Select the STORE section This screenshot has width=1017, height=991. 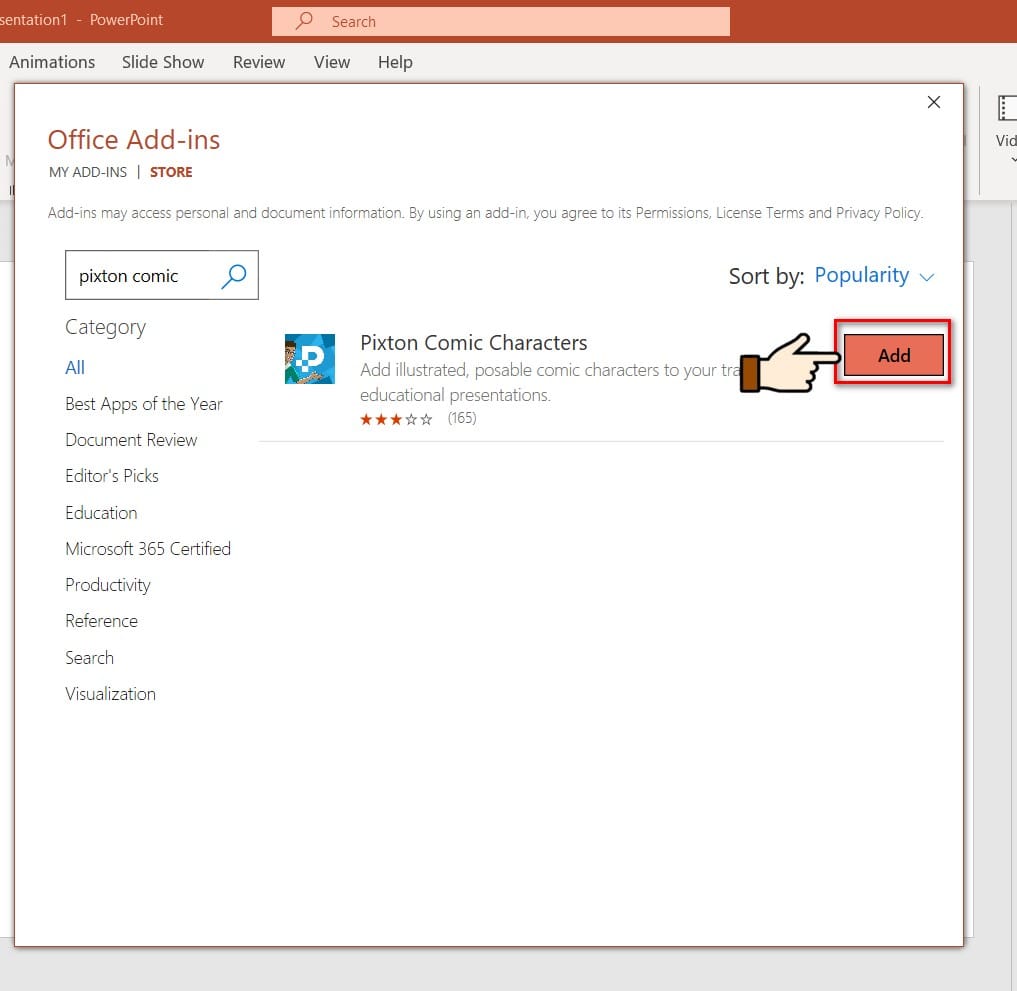pyautogui.click(x=171, y=172)
